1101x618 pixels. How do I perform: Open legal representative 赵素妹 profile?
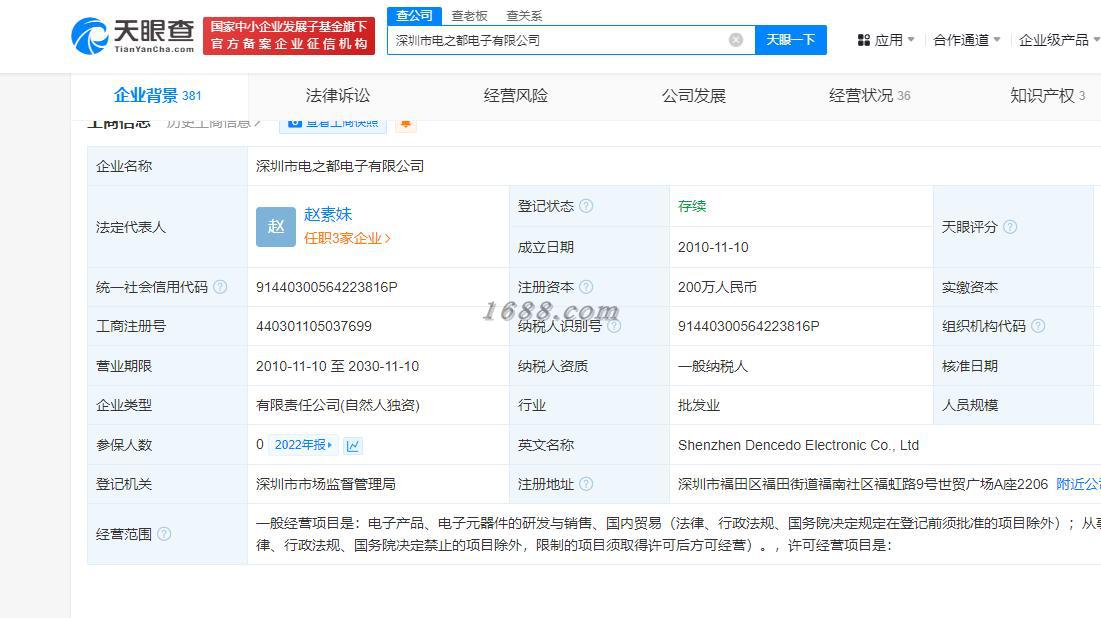pos(328,214)
